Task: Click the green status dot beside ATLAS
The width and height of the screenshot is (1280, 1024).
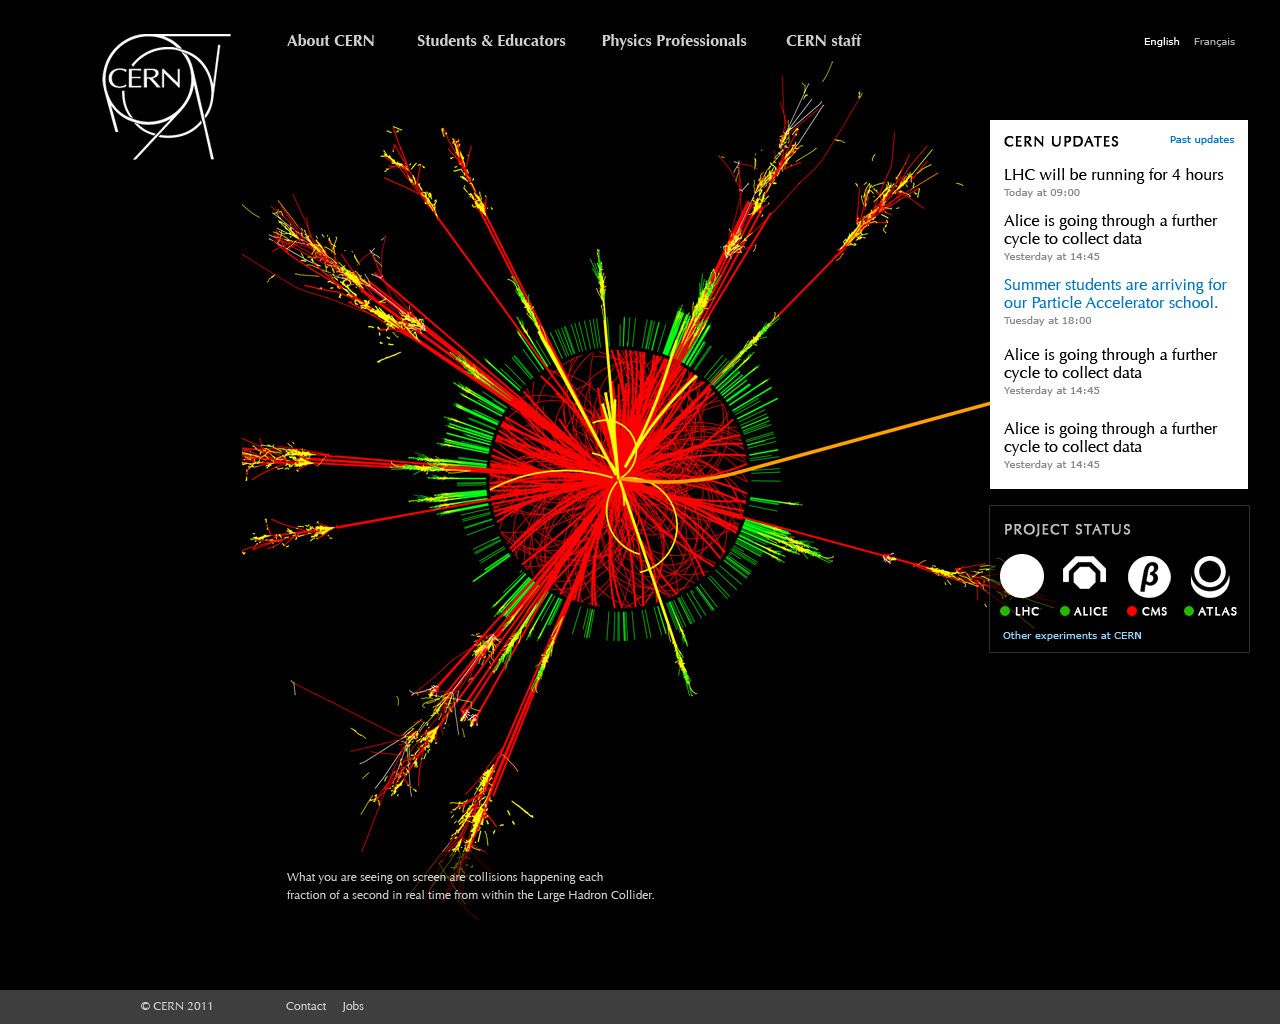Action: (1189, 611)
